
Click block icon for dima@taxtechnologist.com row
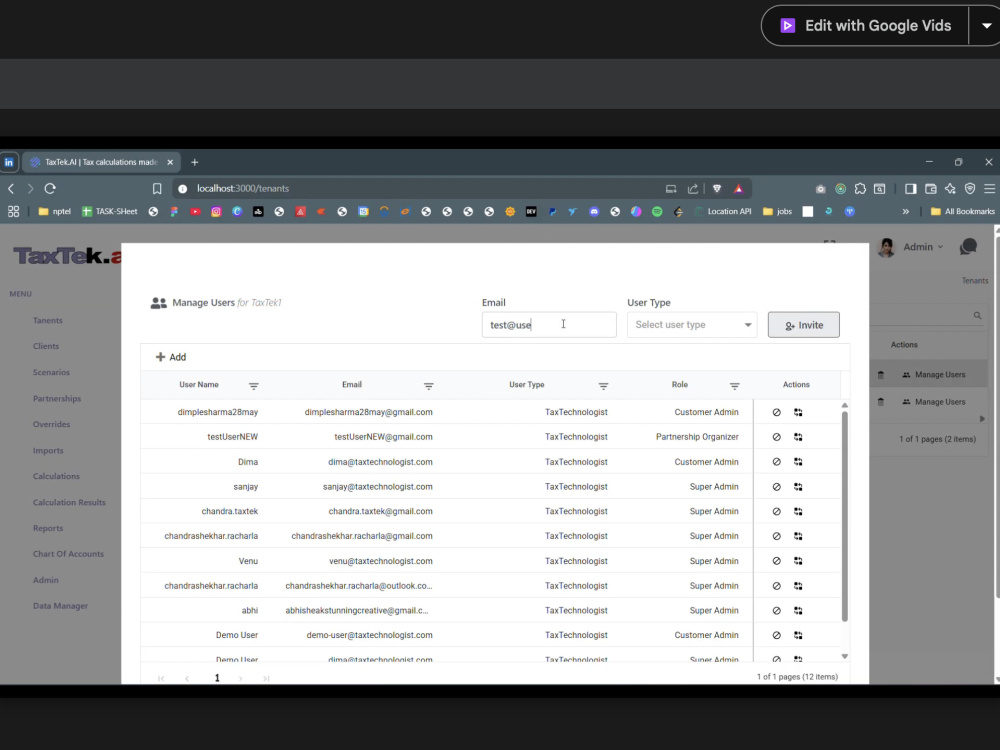pyautogui.click(x=776, y=462)
